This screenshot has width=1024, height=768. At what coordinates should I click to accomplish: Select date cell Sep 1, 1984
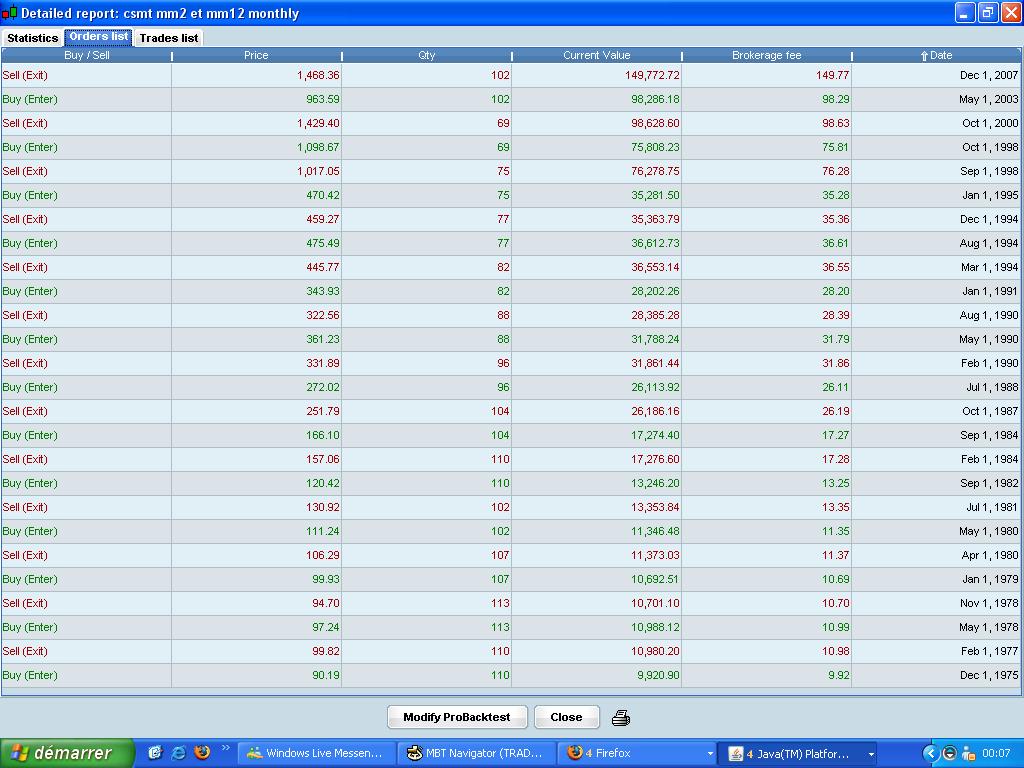(x=936, y=435)
